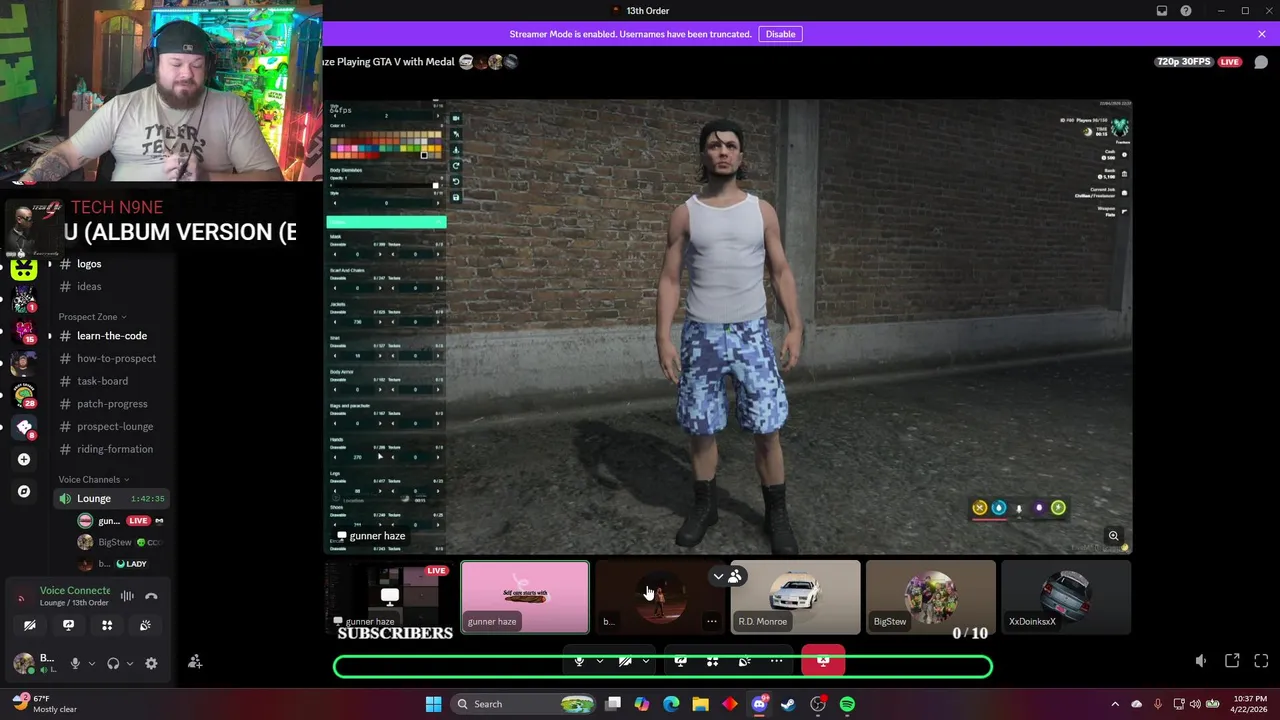Open output device options chevron
Viewport: 1280px width, 720px height.
click(x=129, y=663)
